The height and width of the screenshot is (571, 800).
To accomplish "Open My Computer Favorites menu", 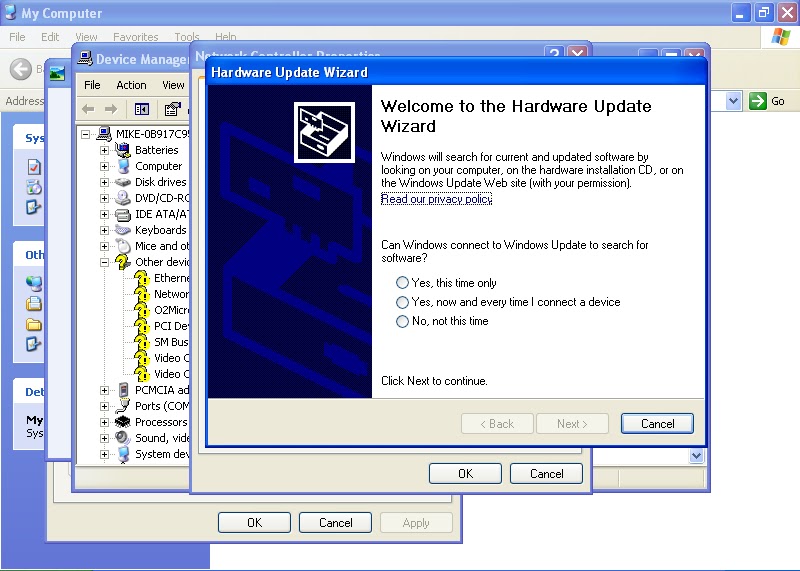I will tap(136, 37).
